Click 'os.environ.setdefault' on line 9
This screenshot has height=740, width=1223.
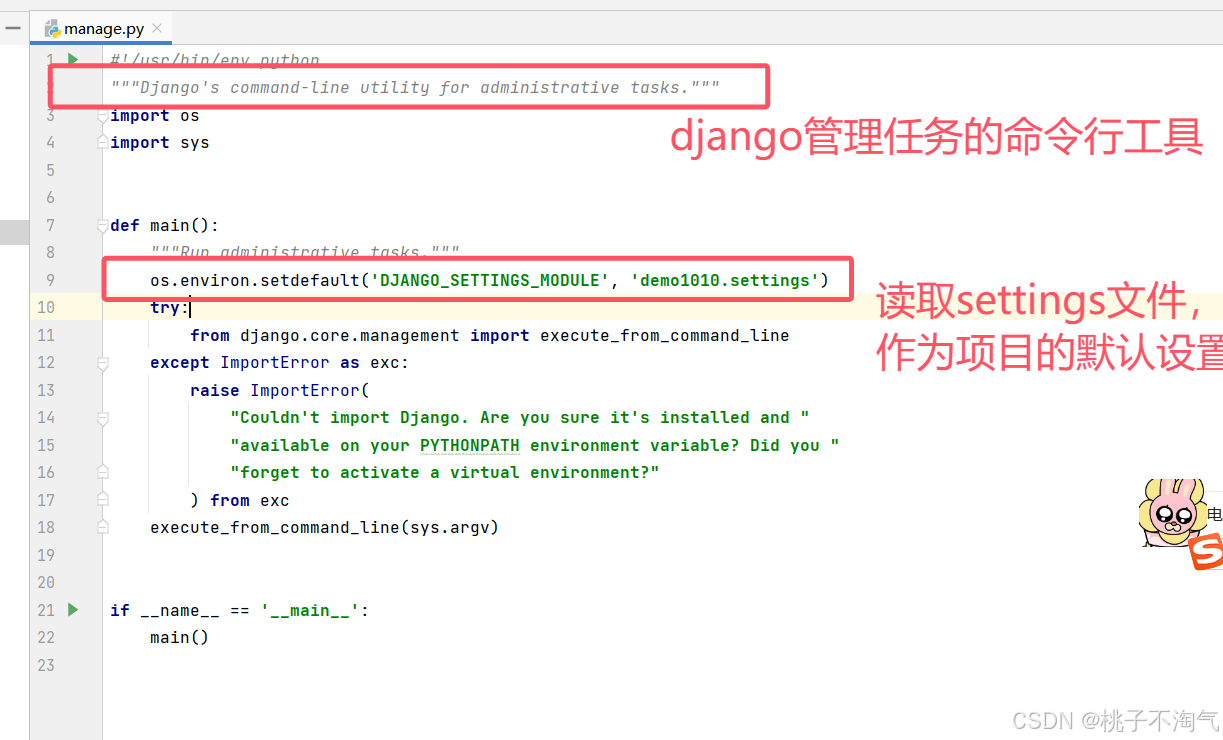(255, 280)
